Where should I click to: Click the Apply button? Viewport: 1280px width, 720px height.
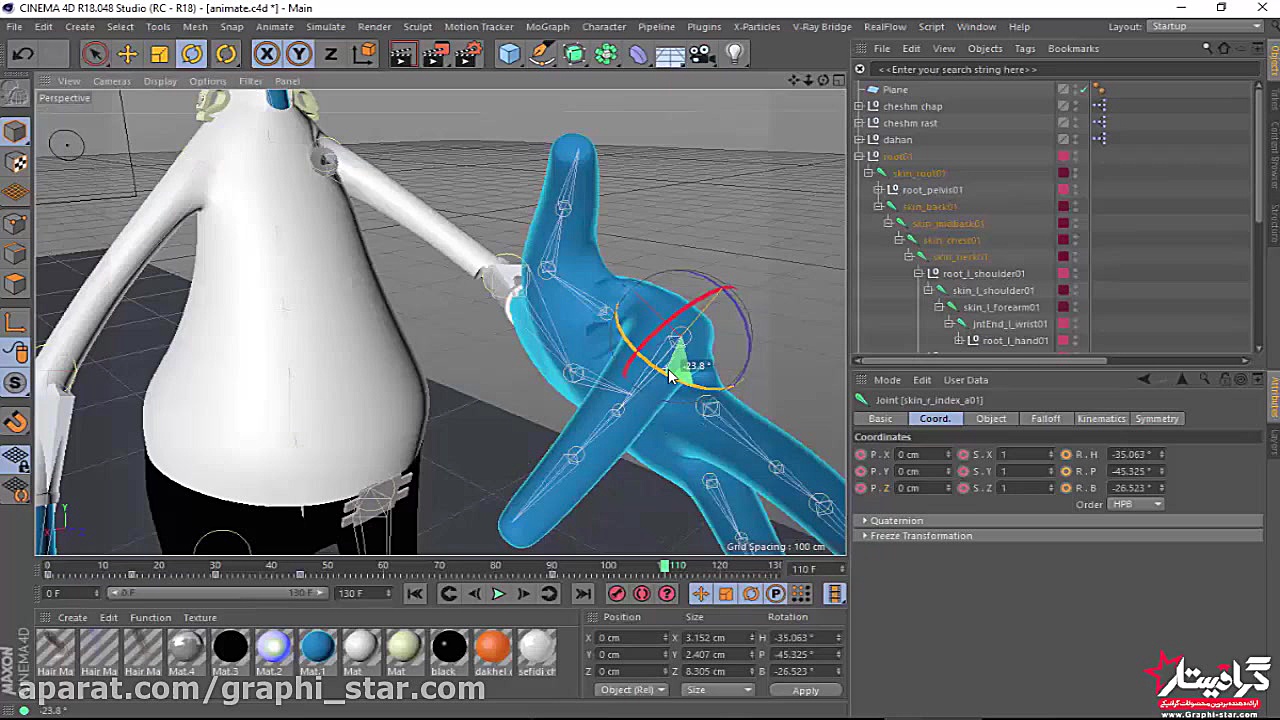[x=805, y=690]
